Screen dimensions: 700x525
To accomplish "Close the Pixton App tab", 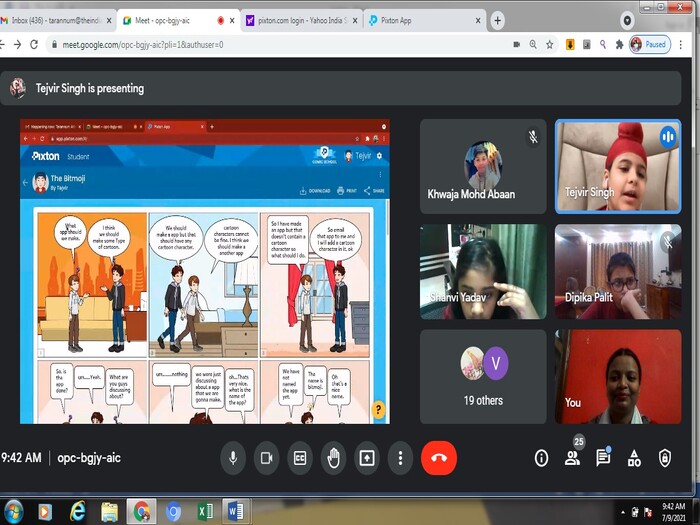I will 478,21.
